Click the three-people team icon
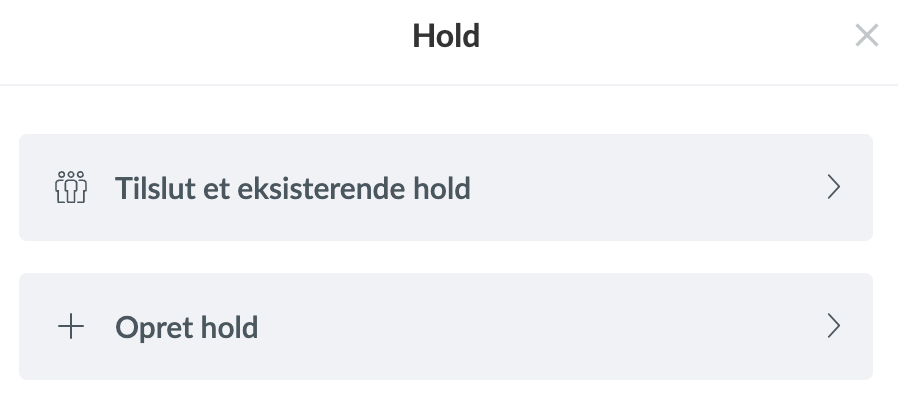The width and height of the screenshot is (898, 410). click(x=71, y=187)
